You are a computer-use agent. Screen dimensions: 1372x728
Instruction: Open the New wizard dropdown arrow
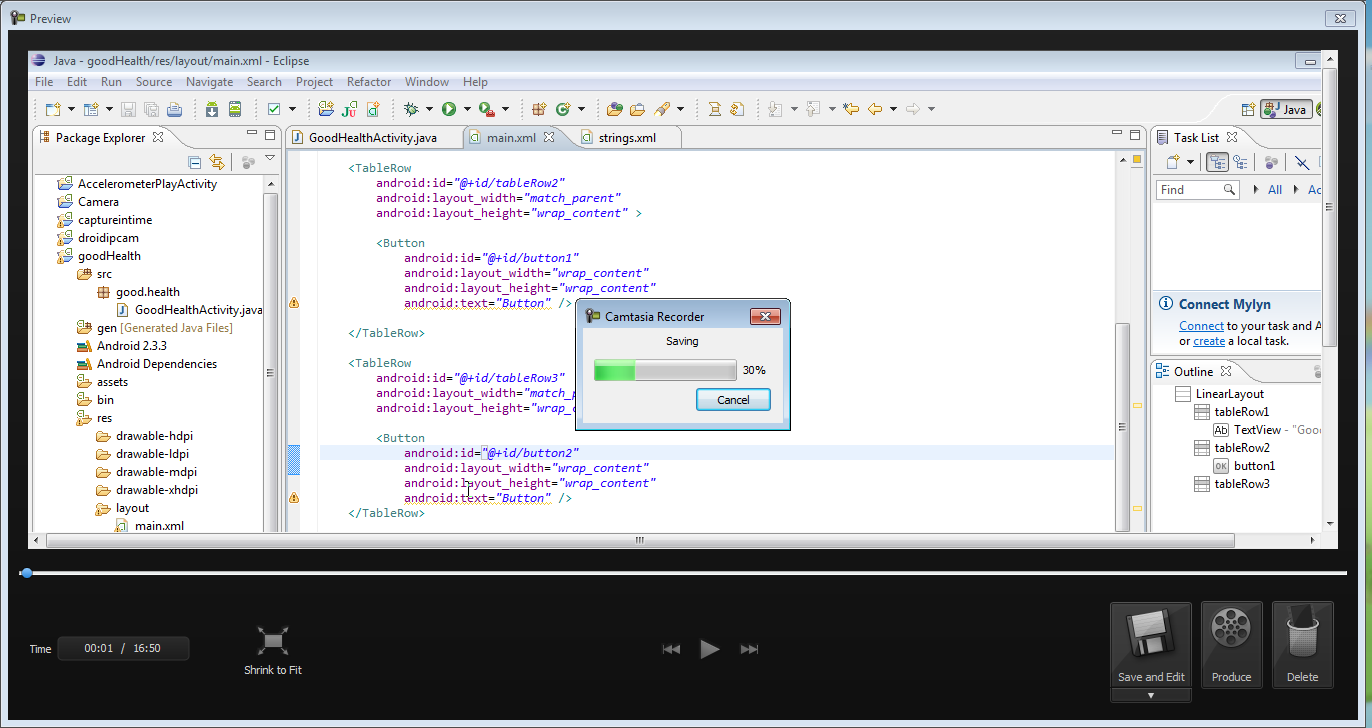[x=72, y=109]
